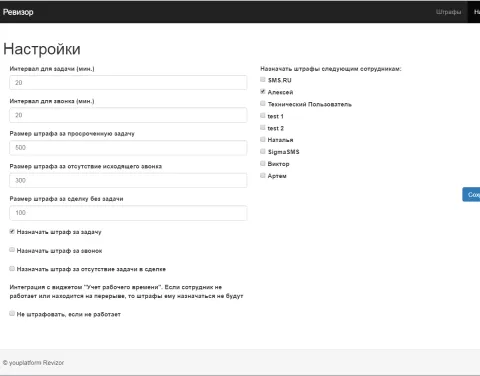
Task: Check Не штрафовать, если не работает
Action: pyautogui.click(x=12, y=313)
